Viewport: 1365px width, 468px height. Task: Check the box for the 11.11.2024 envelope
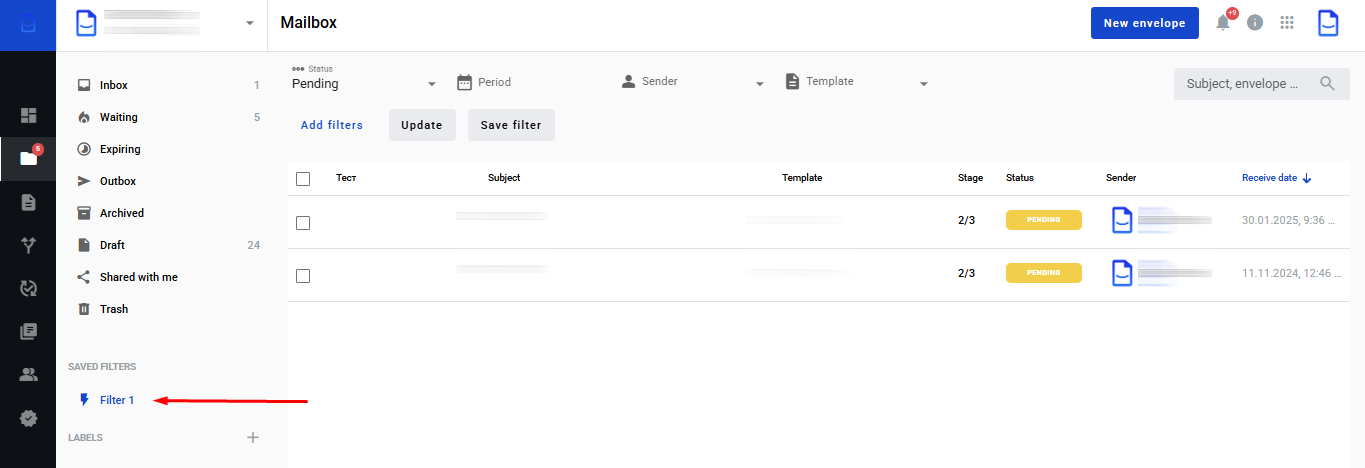pos(303,276)
